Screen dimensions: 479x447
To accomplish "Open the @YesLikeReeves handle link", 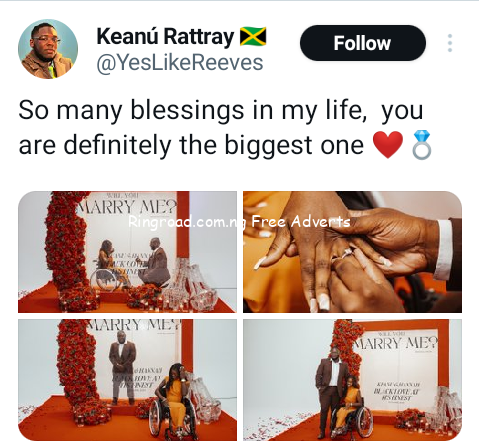I will 180,63.
